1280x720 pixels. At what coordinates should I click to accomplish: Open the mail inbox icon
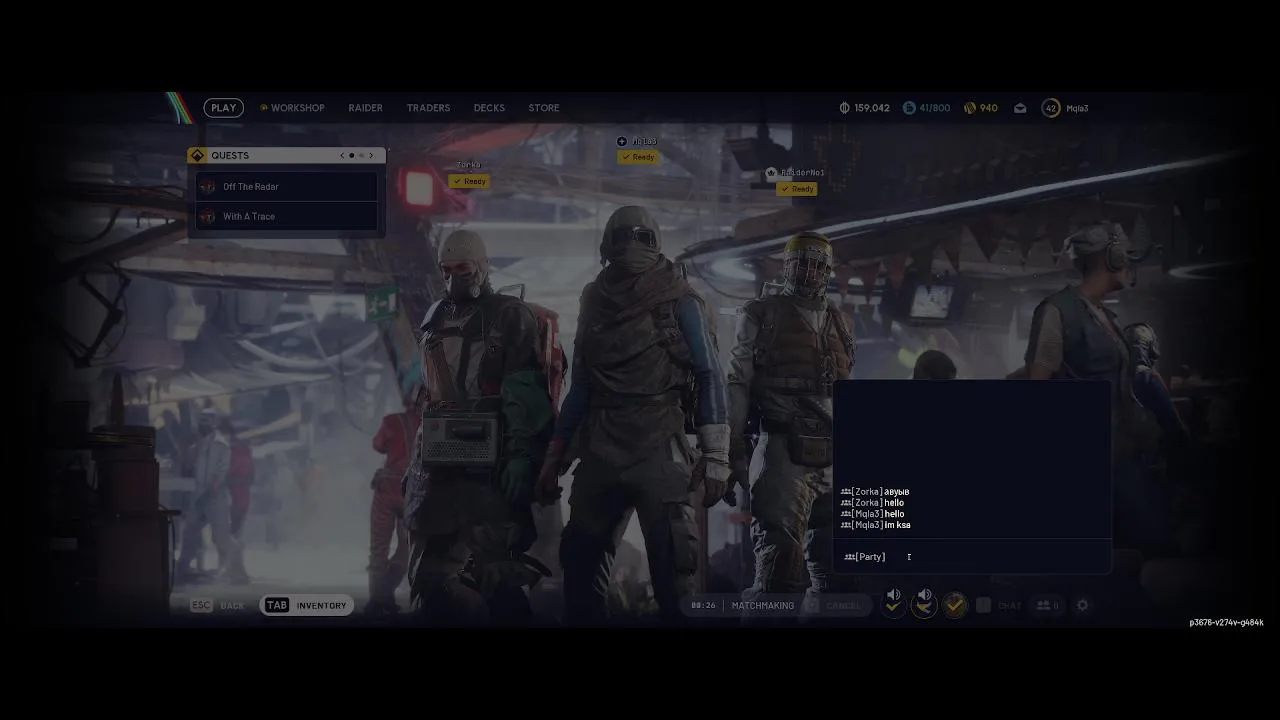[x=1020, y=108]
